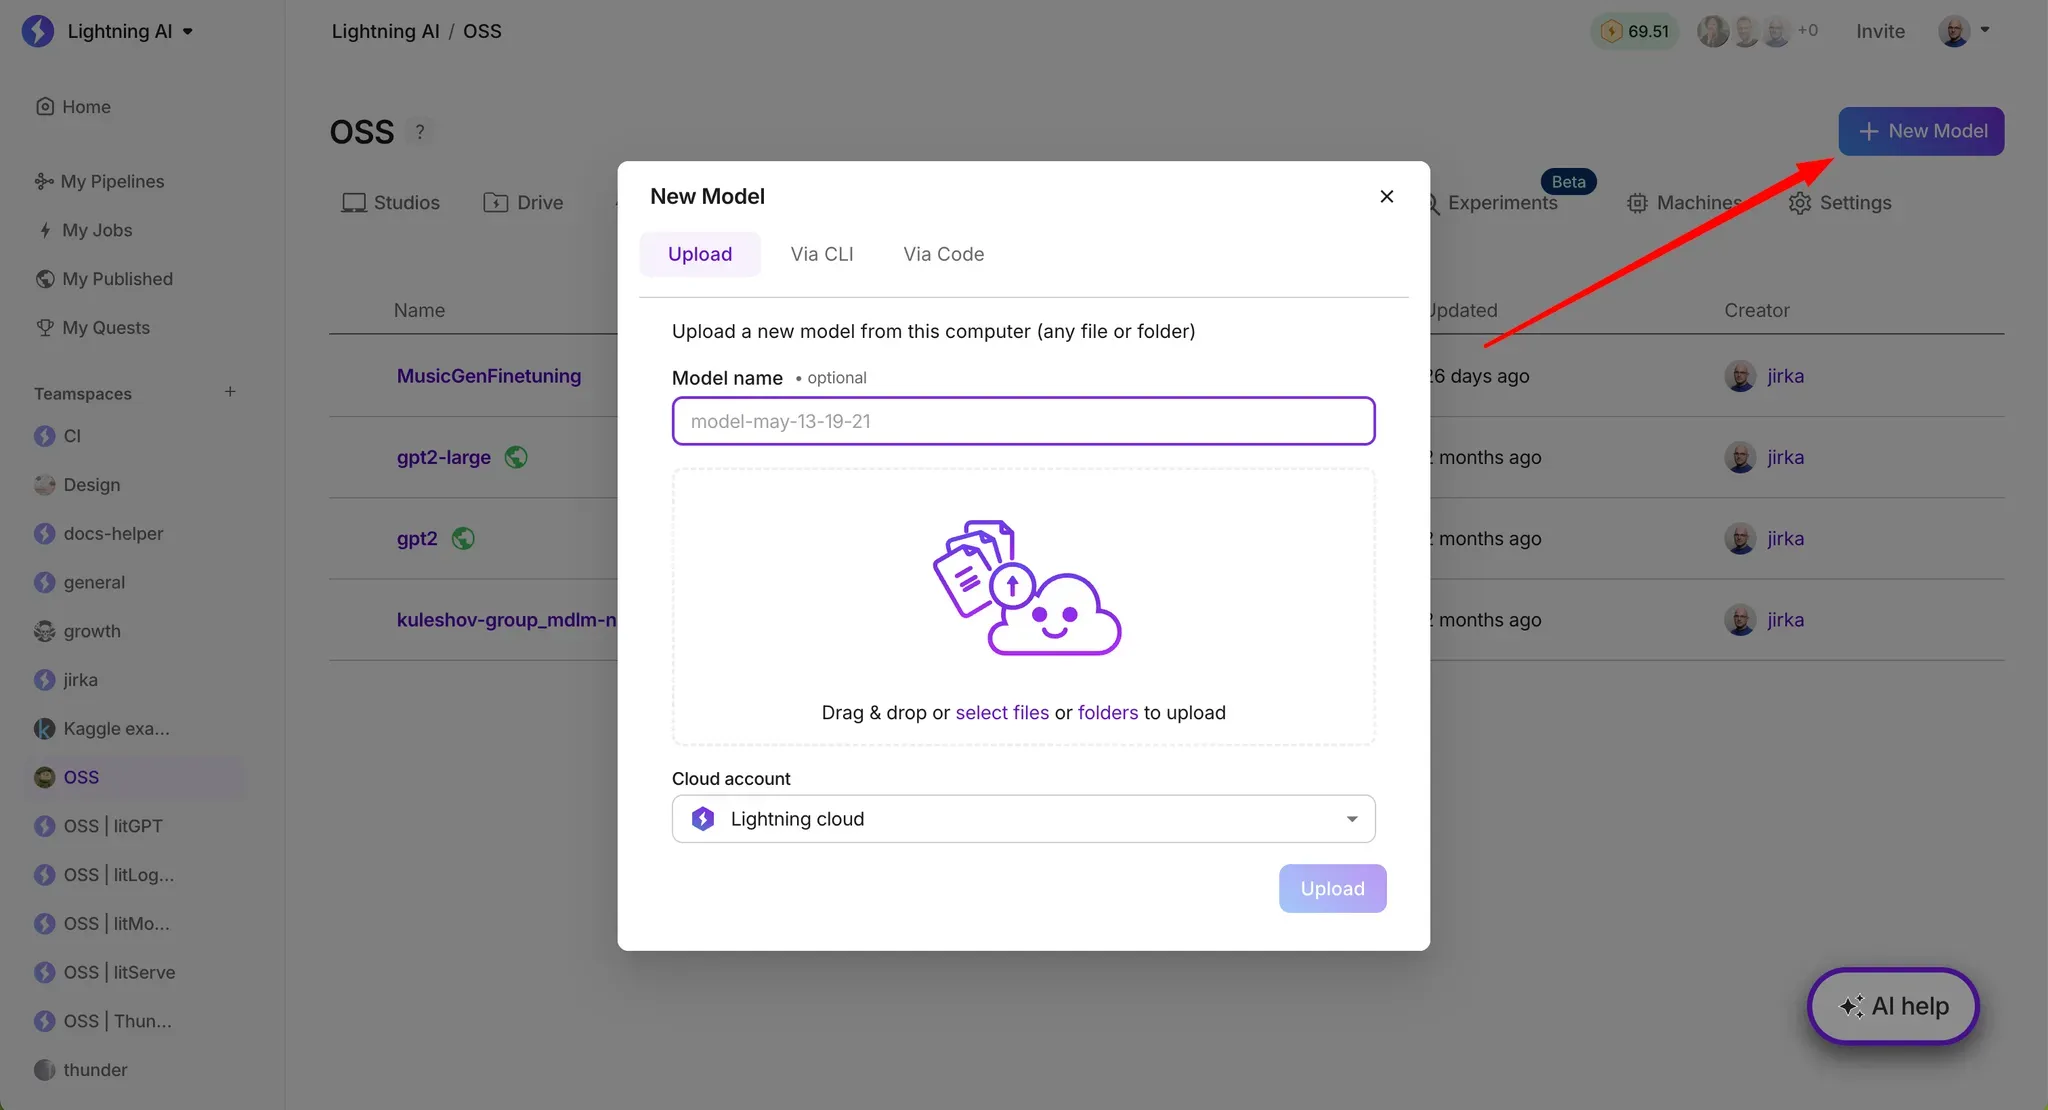Switch to the Machines tab
This screenshot has height=1110, width=2048.
(x=1684, y=203)
